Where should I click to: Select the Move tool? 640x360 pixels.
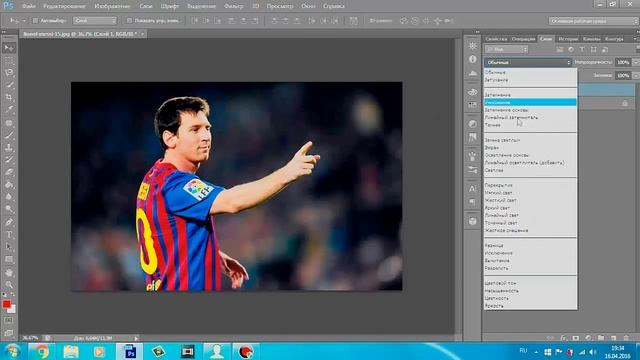pos(9,48)
